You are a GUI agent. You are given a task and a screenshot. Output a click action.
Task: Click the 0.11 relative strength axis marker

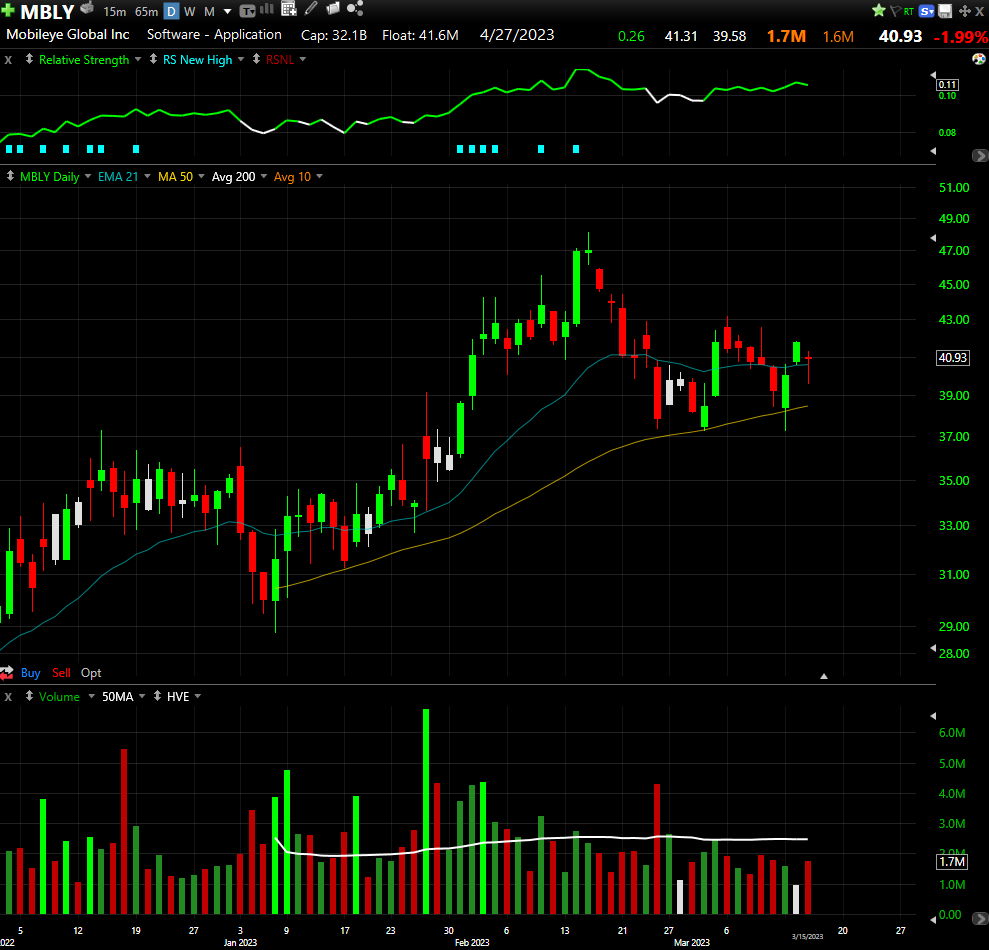[947, 85]
